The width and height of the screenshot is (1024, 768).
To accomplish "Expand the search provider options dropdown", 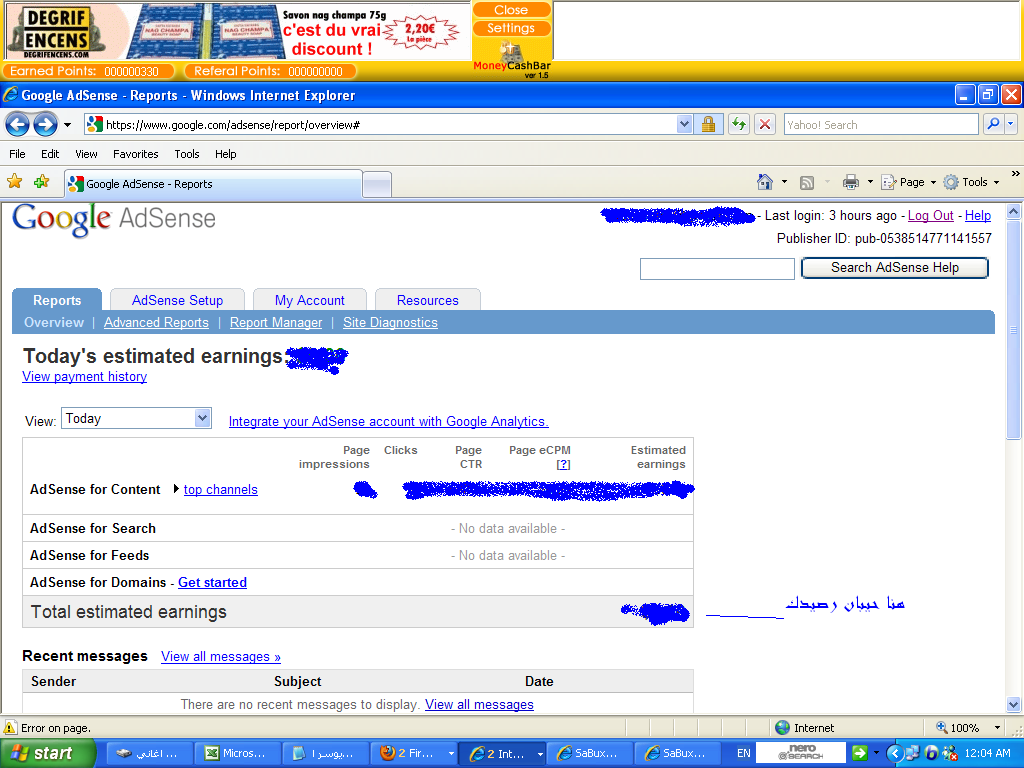I will [x=1011, y=124].
